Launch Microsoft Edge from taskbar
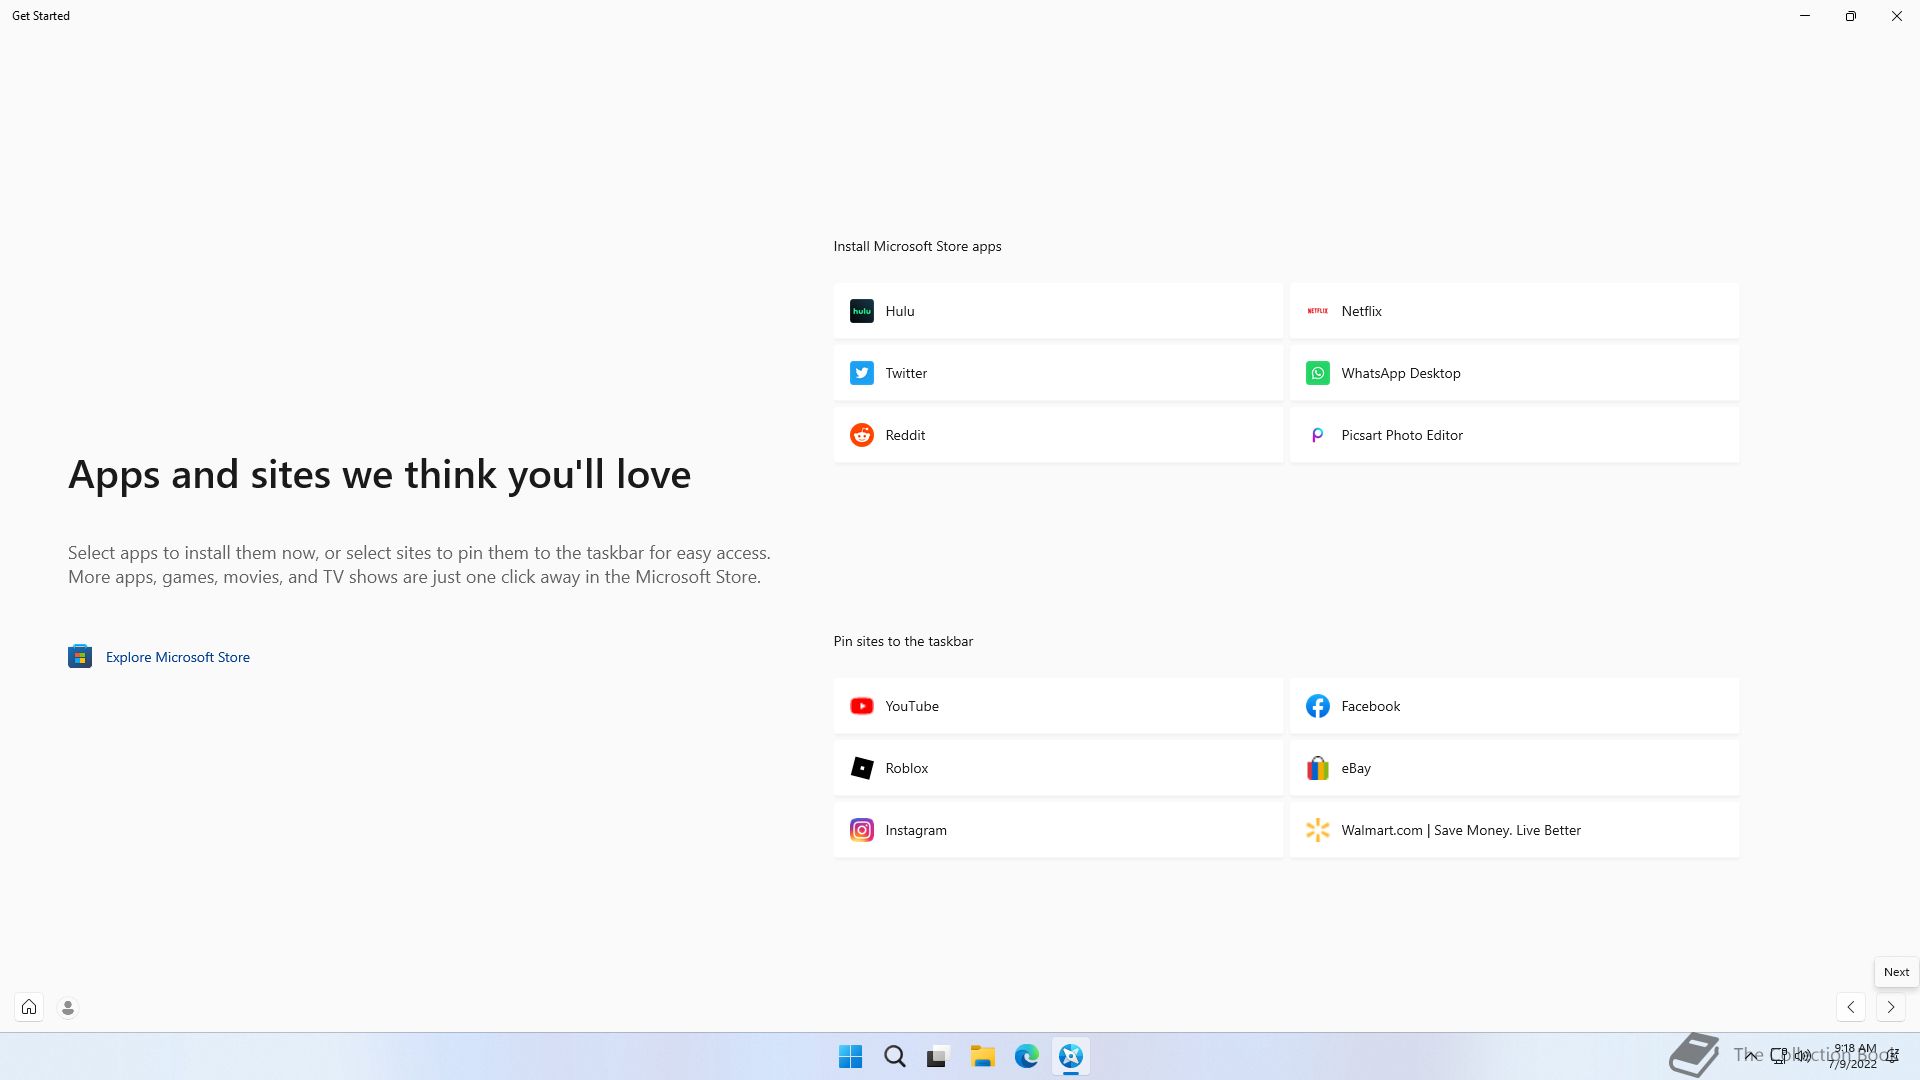This screenshot has width=1920, height=1080. click(x=1026, y=1056)
